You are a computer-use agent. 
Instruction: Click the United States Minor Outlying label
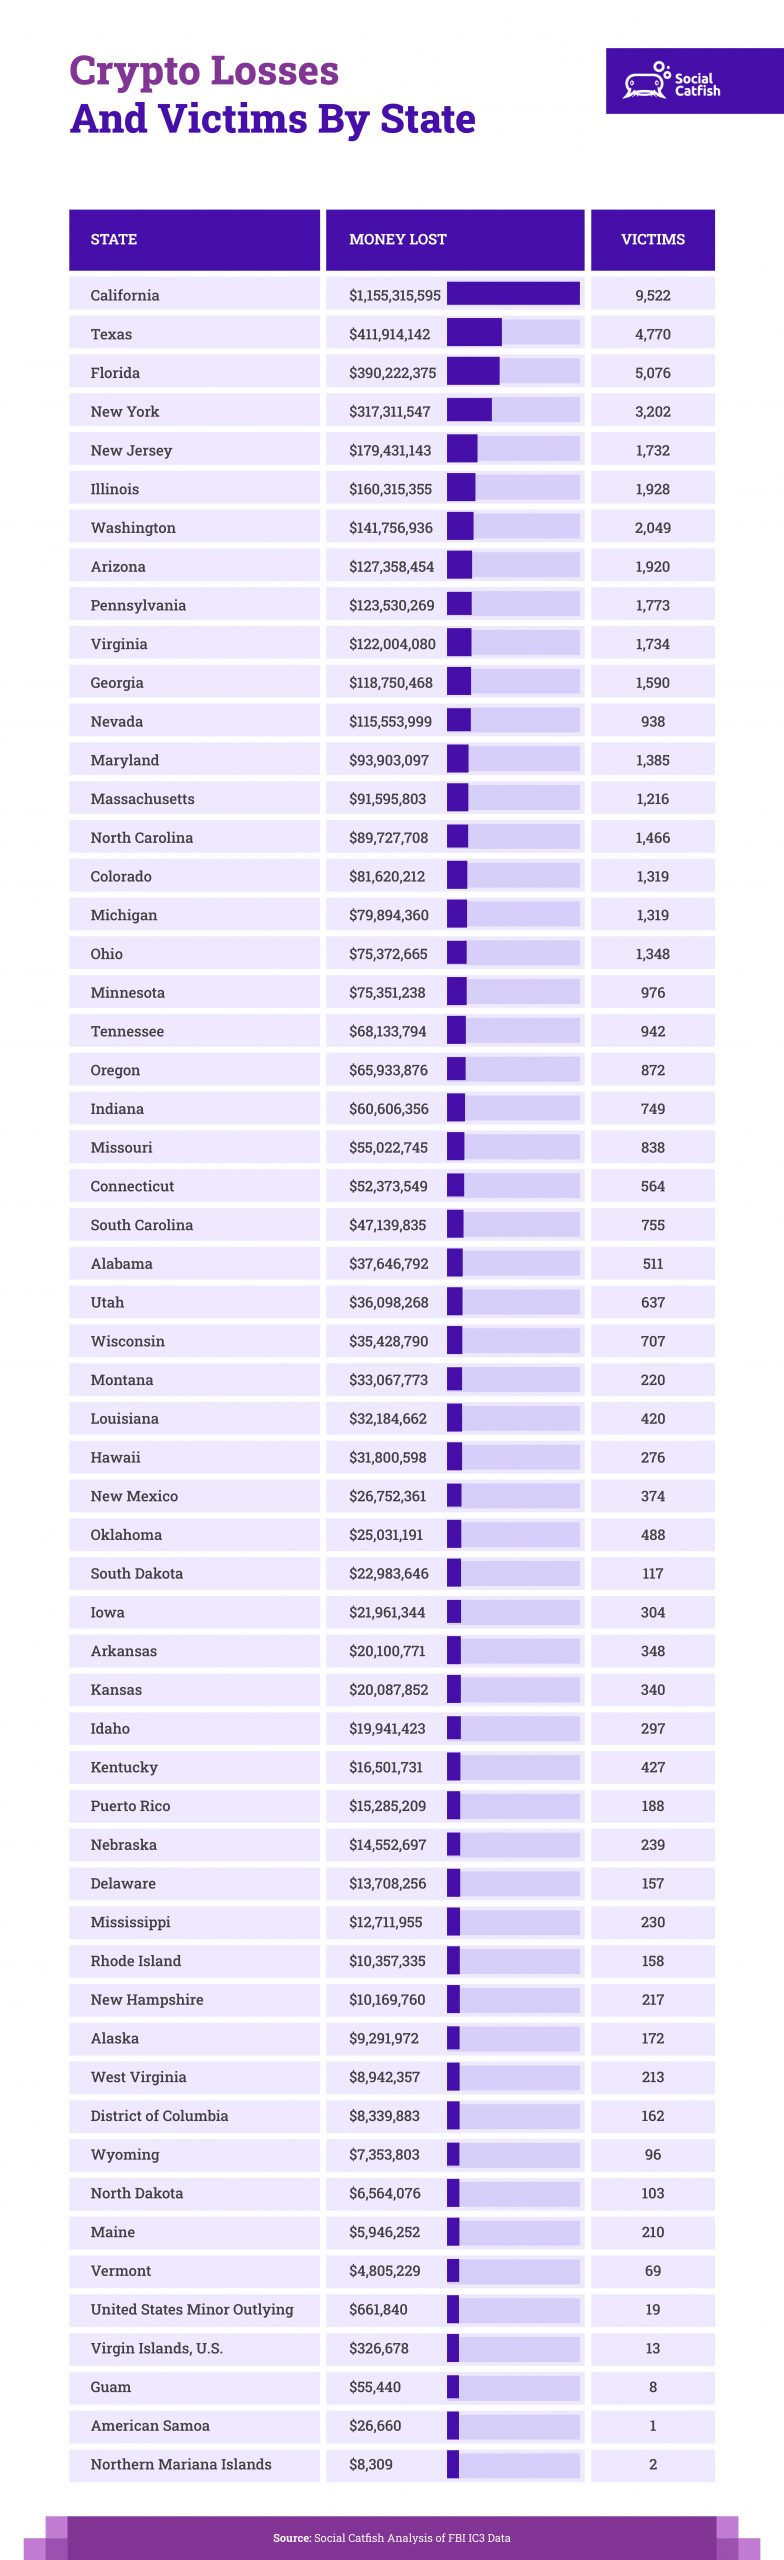[x=192, y=2310]
